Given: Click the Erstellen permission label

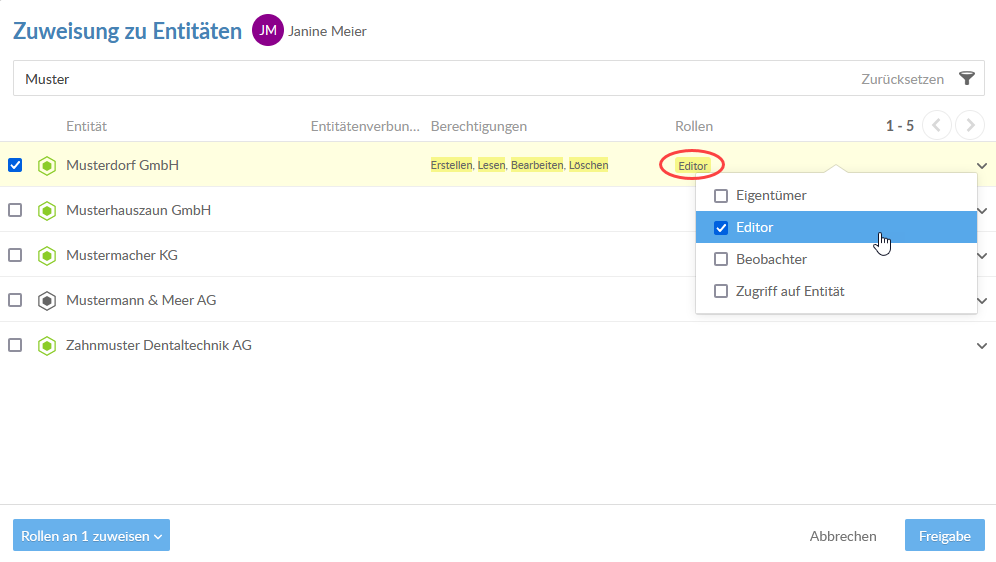Looking at the screenshot, I should pos(452,165).
